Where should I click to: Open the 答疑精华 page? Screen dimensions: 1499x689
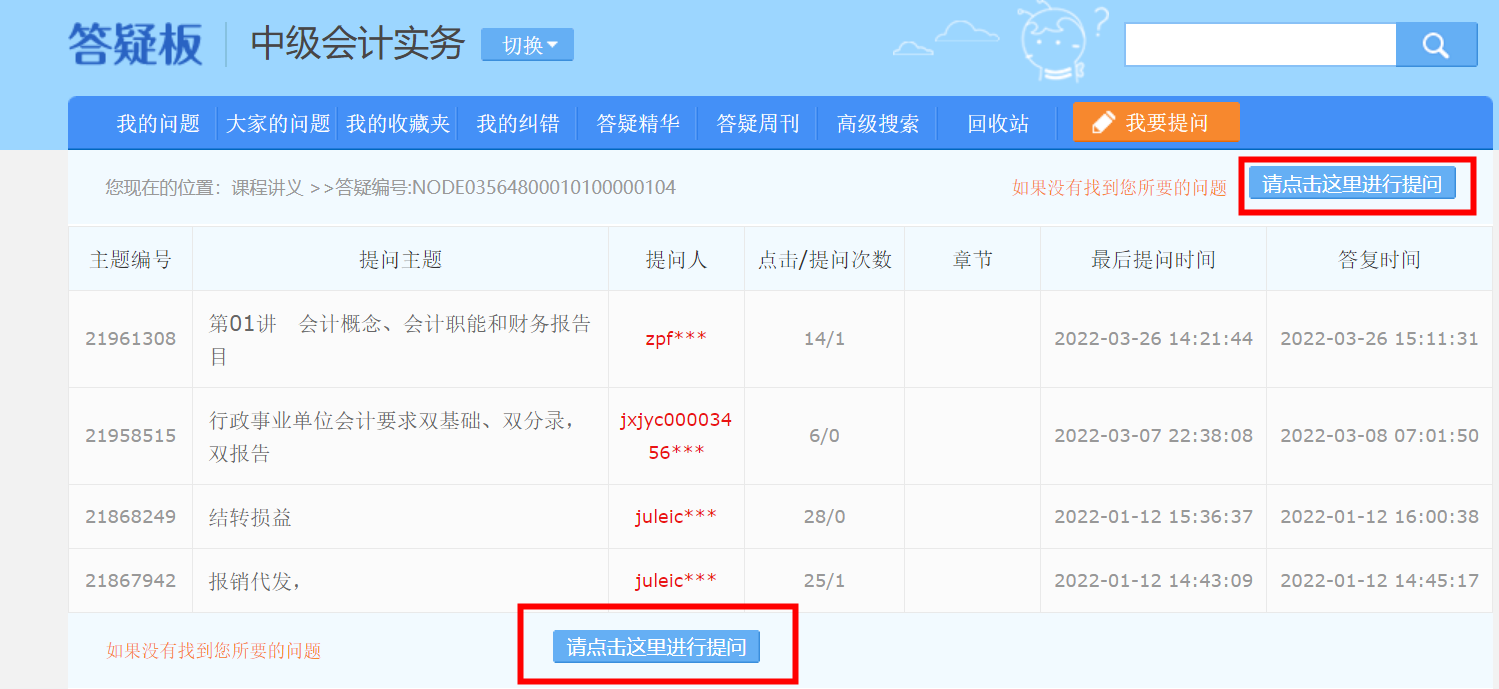[x=637, y=121]
